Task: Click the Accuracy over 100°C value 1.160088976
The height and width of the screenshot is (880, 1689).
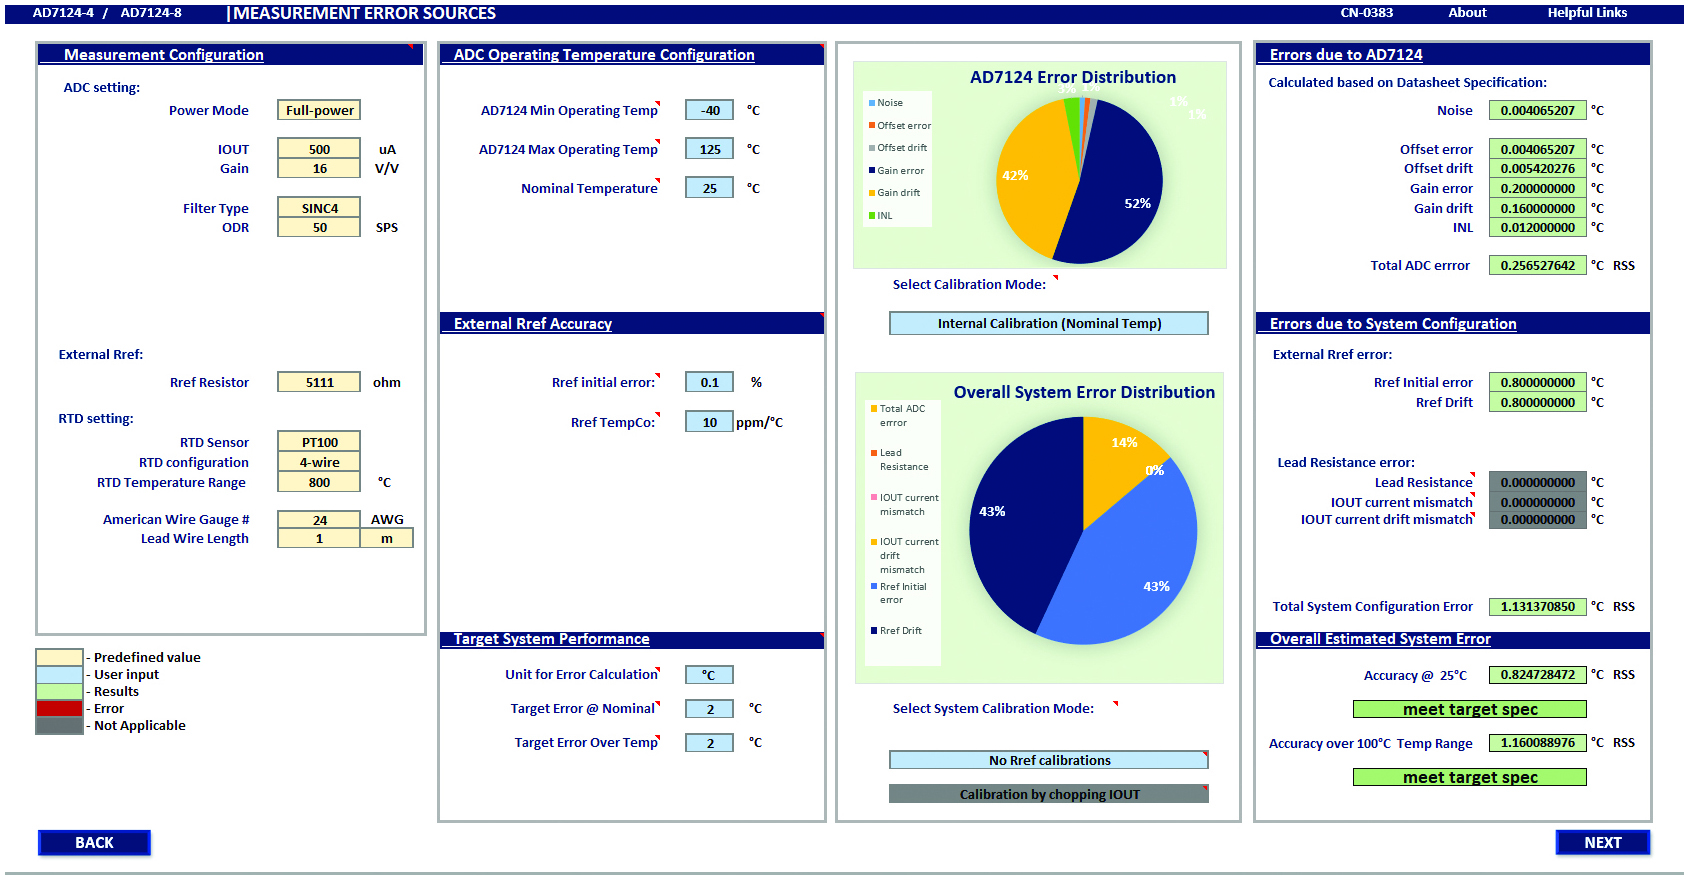Action: (1538, 742)
